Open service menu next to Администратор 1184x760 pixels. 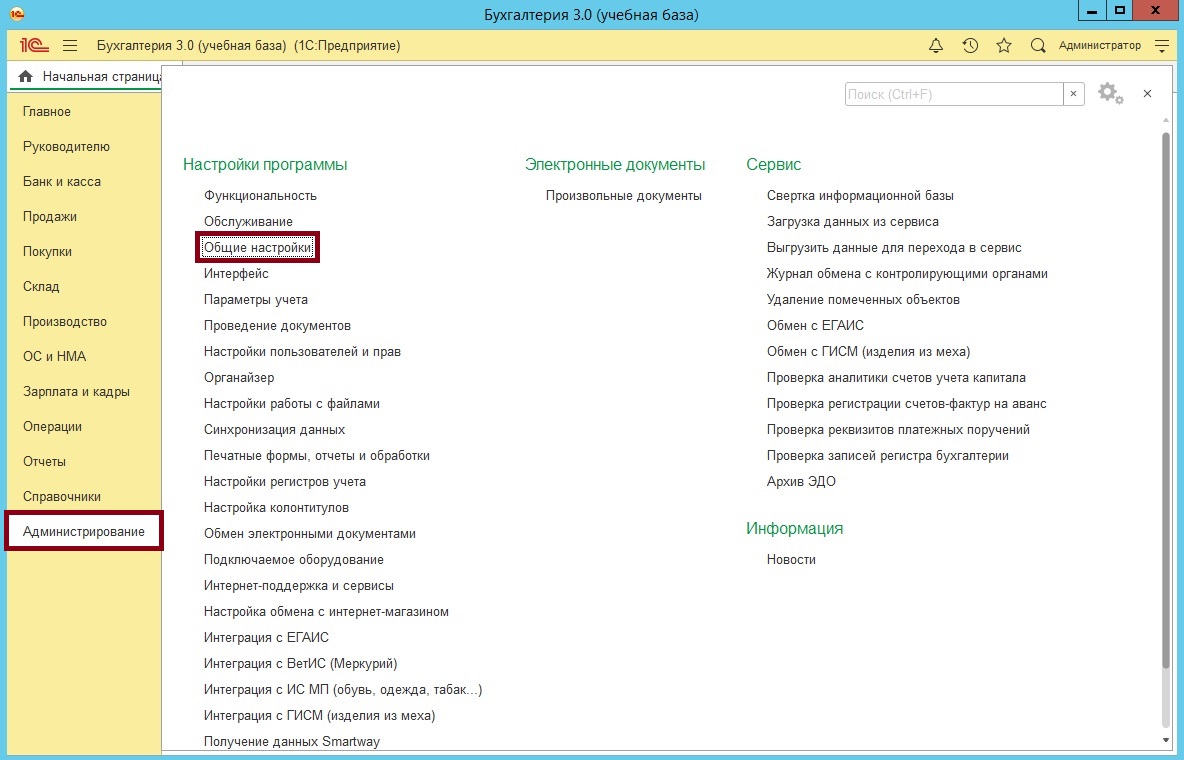1161,46
